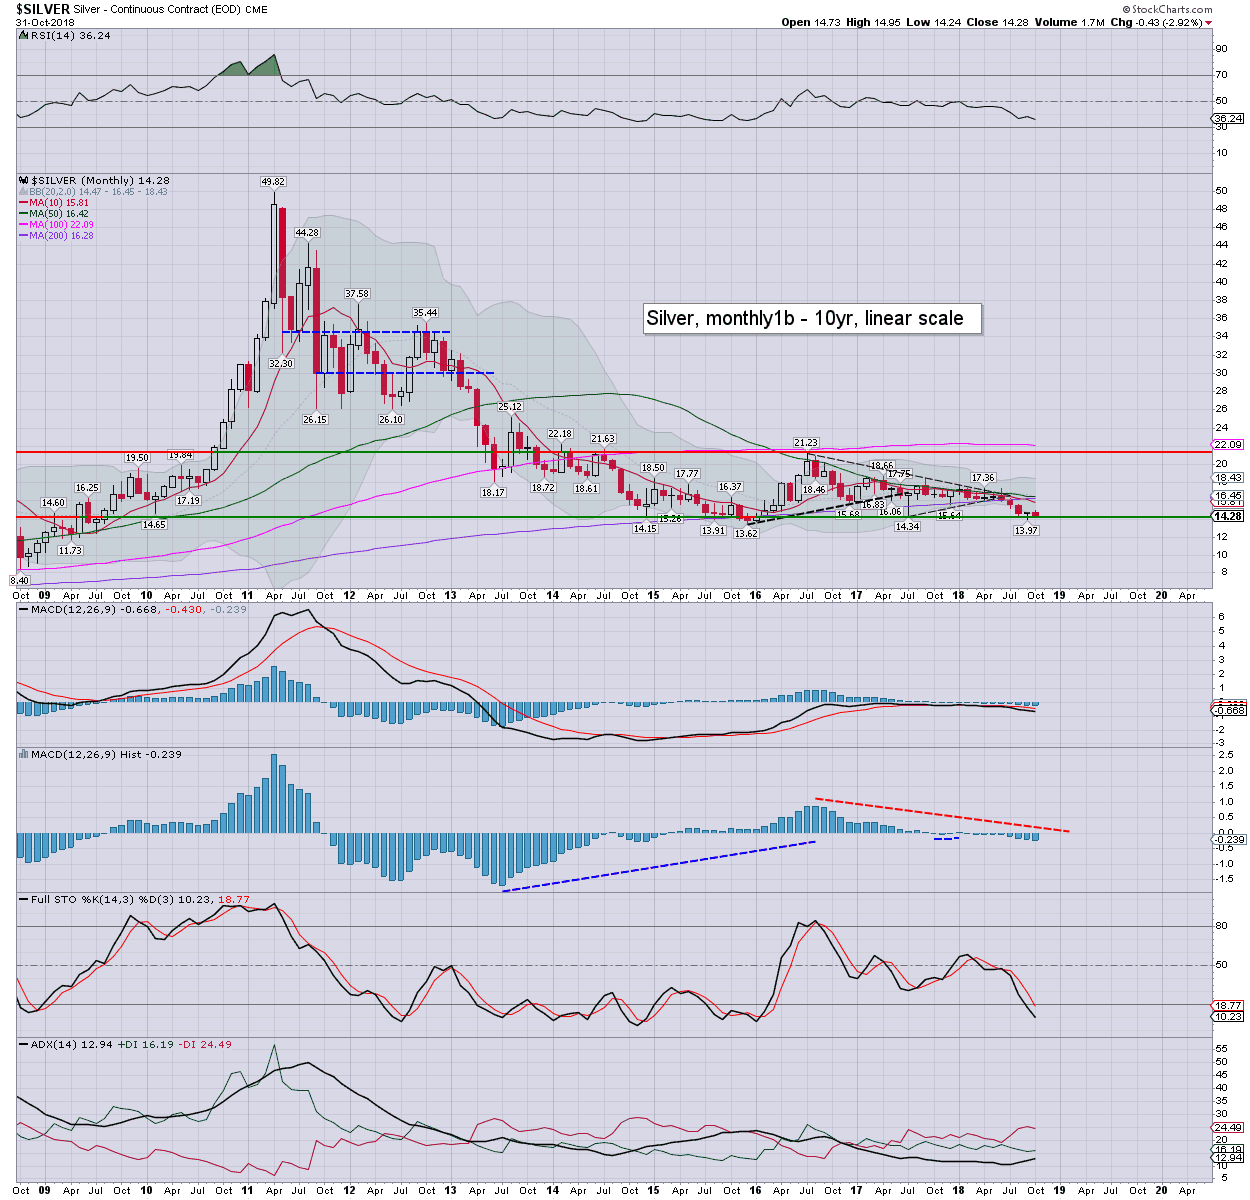Select the histogram icon beside MACD Hist label
Screen dimensions: 1250x1200
(23, 755)
